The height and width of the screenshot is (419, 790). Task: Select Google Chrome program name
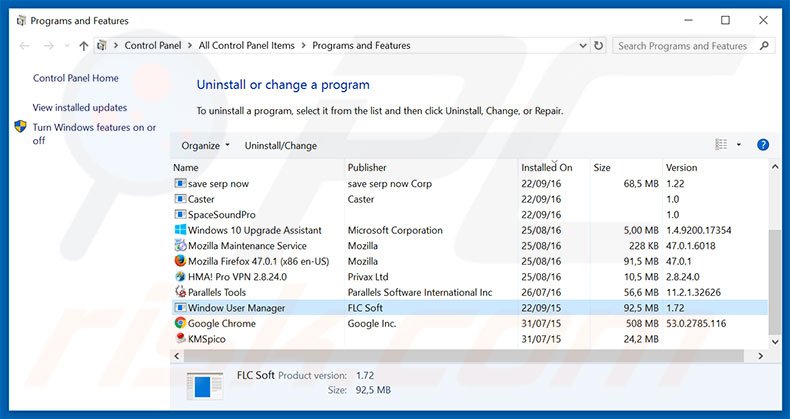point(222,323)
